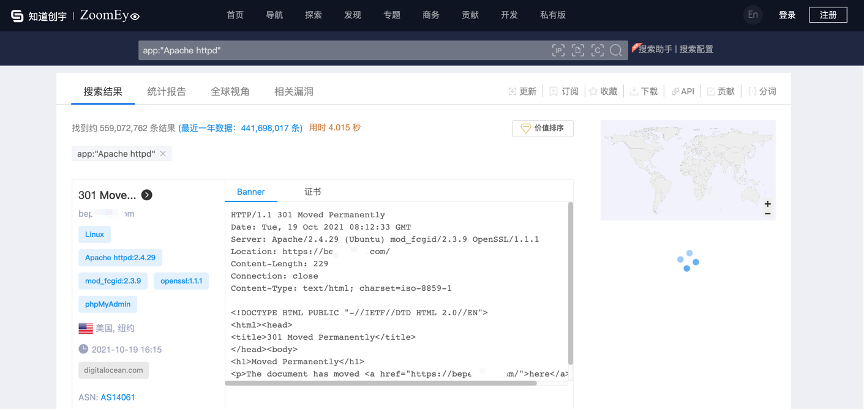Click the 301 Move... result title
Viewport: 864px width, 410px height.
coord(107,195)
